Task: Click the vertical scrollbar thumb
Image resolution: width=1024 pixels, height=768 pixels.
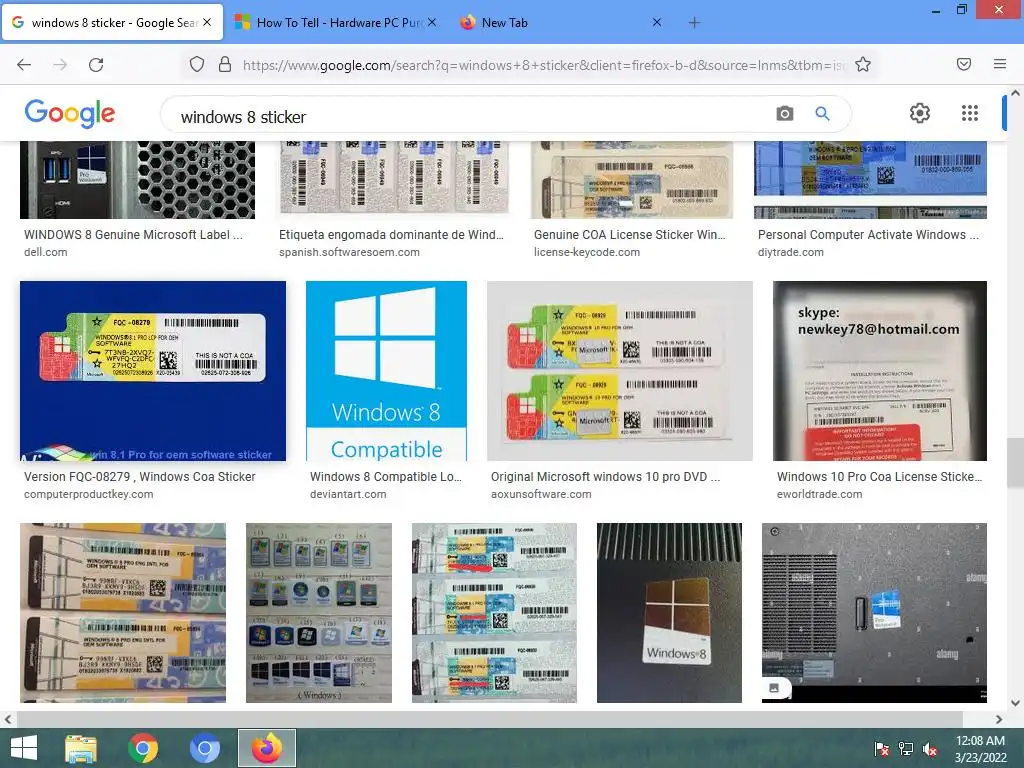Action: click(x=1015, y=463)
